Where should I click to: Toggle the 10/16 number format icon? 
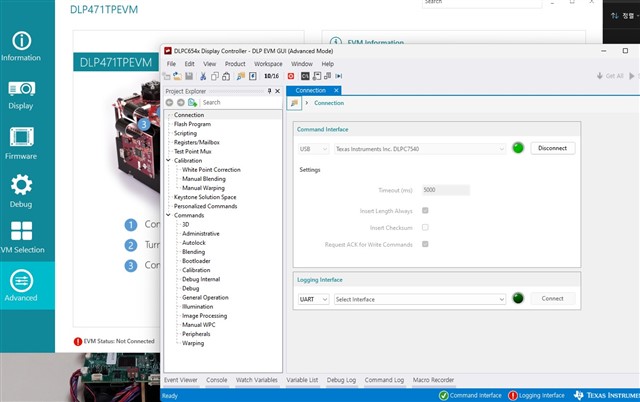(271, 76)
